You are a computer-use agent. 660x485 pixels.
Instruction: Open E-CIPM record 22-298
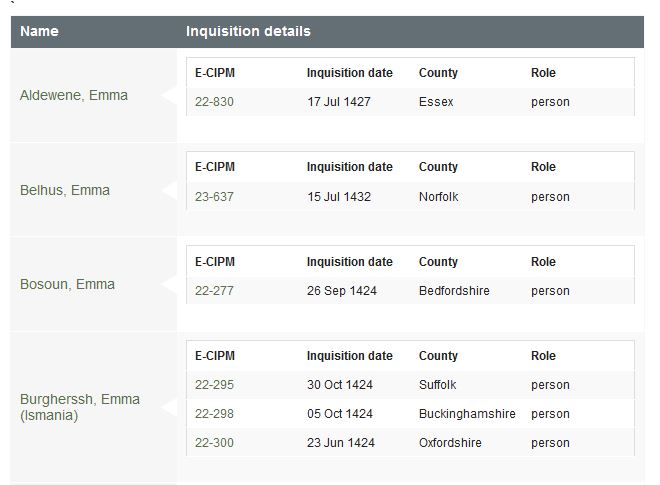tap(214, 414)
